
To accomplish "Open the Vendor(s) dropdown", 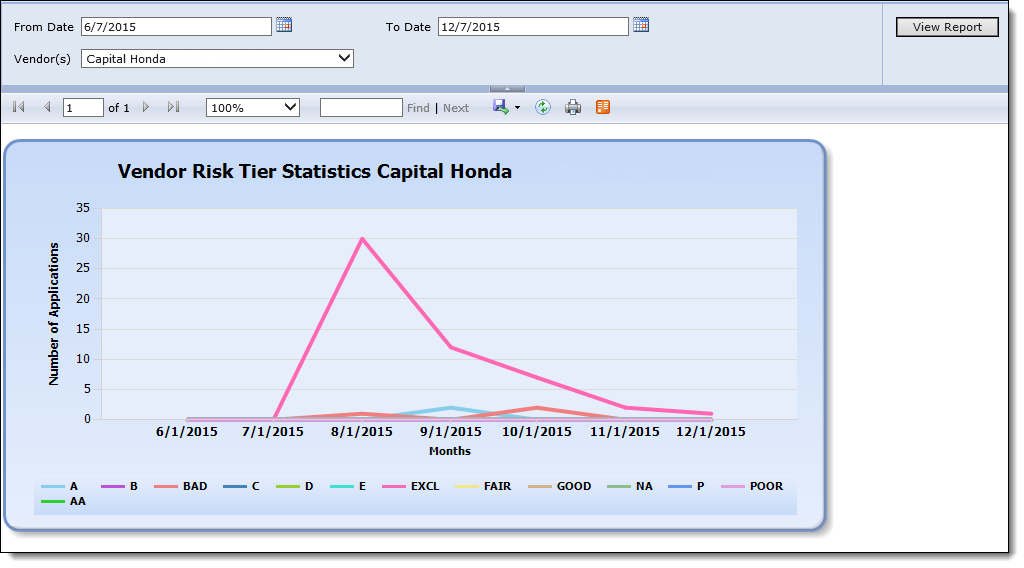I will click(217, 59).
